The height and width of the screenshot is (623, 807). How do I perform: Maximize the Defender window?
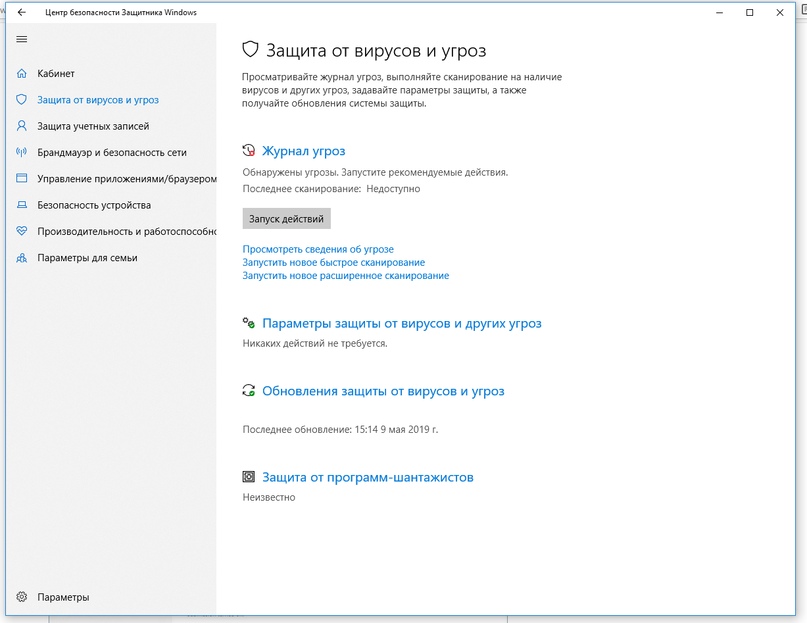click(x=750, y=12)
